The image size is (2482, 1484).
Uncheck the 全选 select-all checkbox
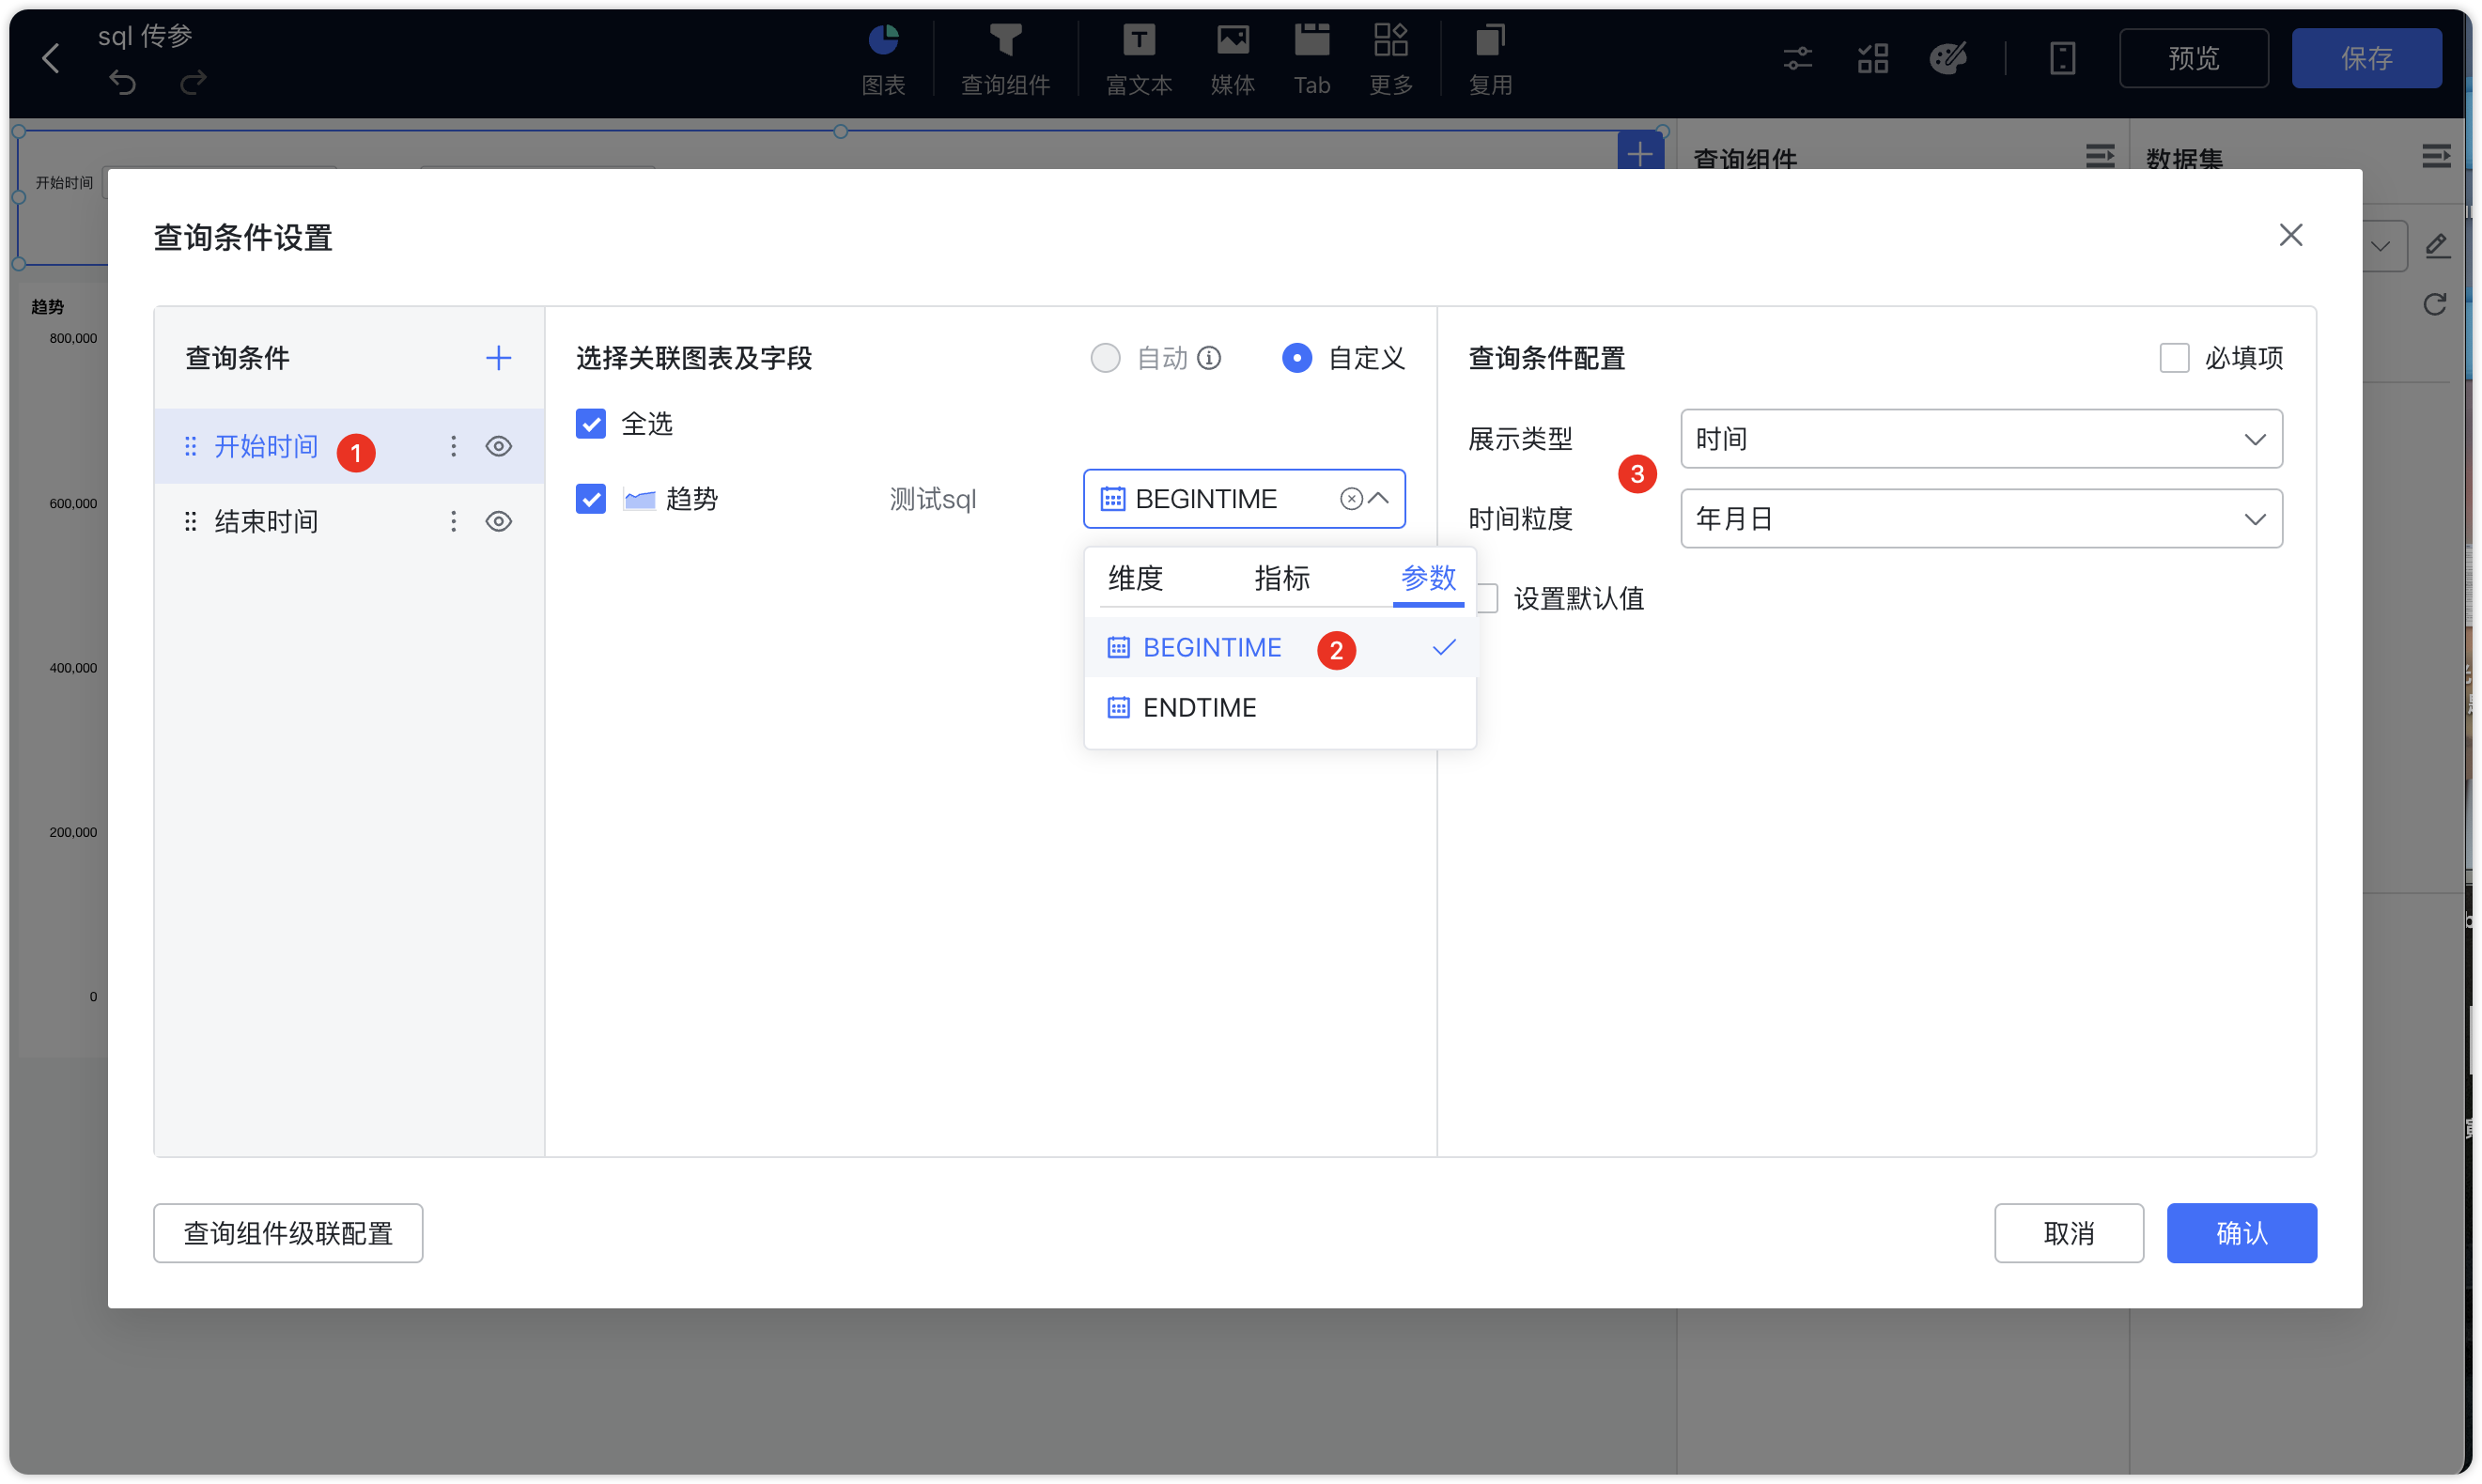[x=591, y=423]
